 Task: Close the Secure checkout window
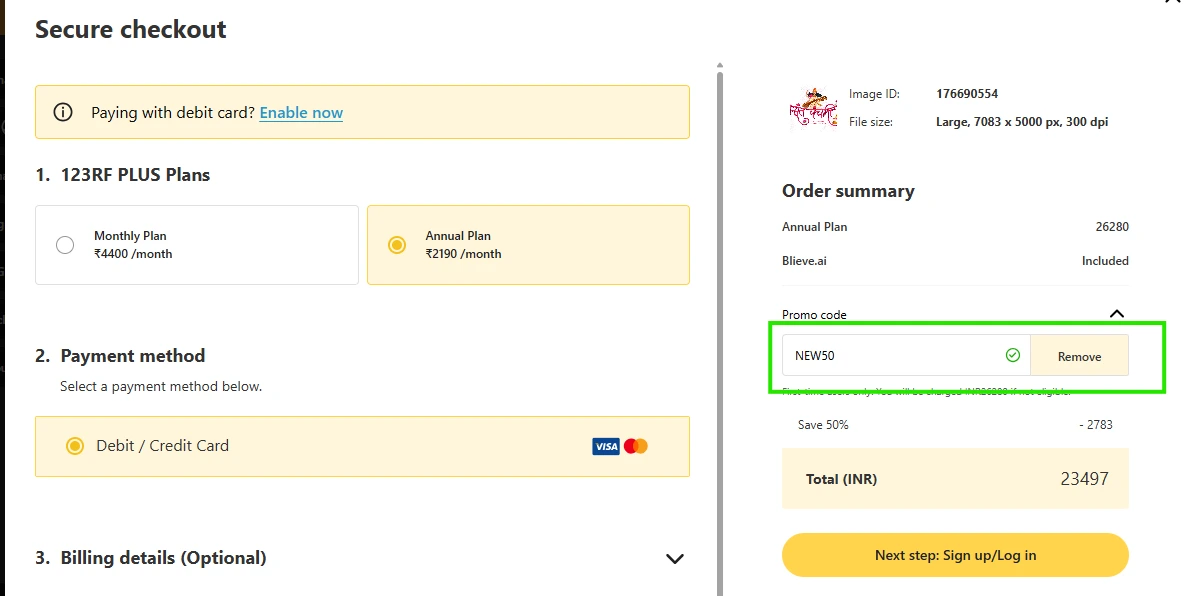click(x=1174, y=5)
